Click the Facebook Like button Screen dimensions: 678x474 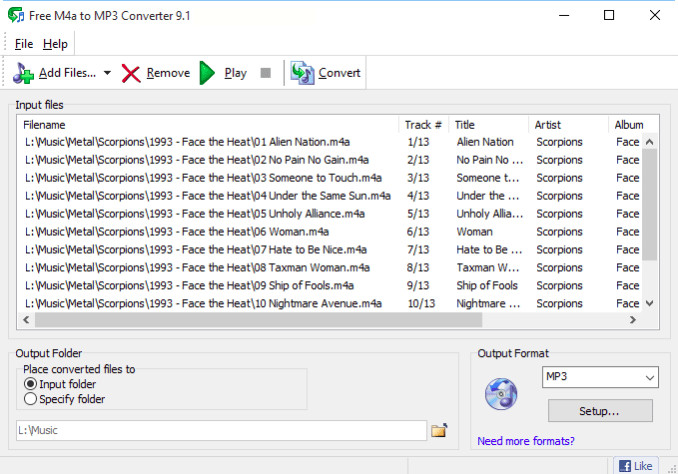coord(636,466)
